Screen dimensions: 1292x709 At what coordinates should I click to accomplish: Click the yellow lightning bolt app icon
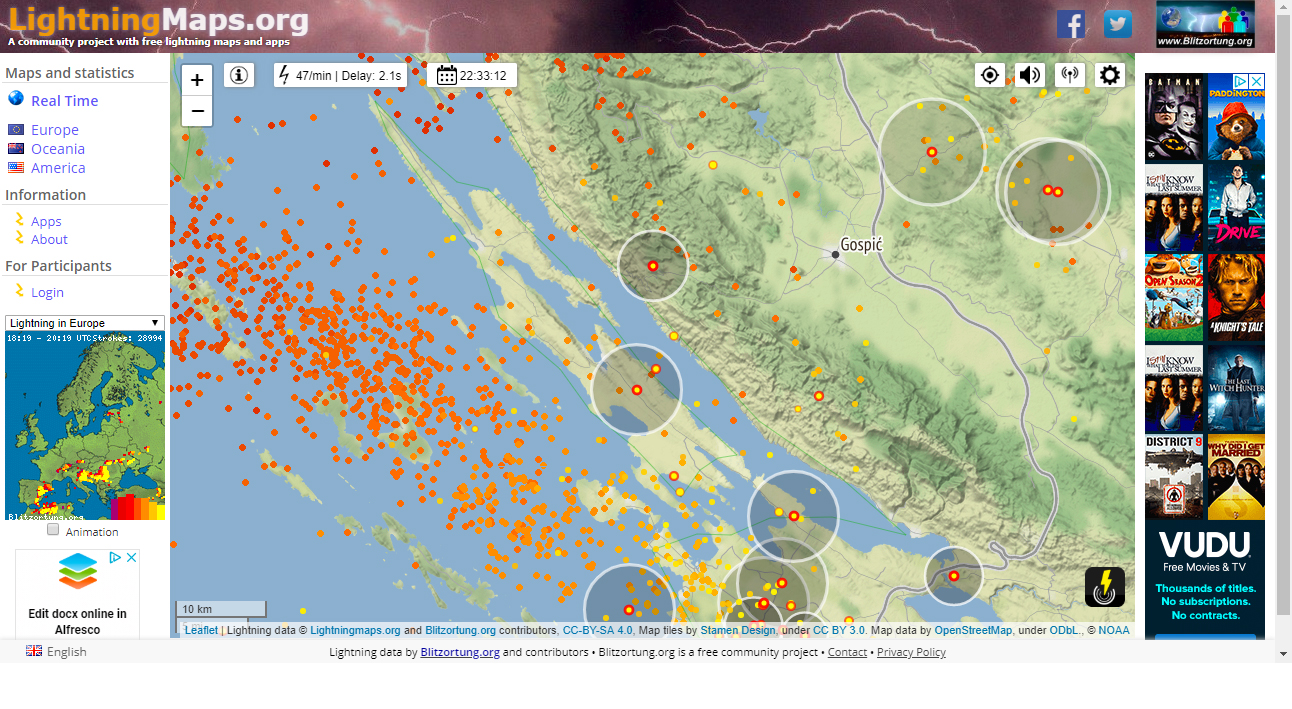click(x=1105, y=587)
